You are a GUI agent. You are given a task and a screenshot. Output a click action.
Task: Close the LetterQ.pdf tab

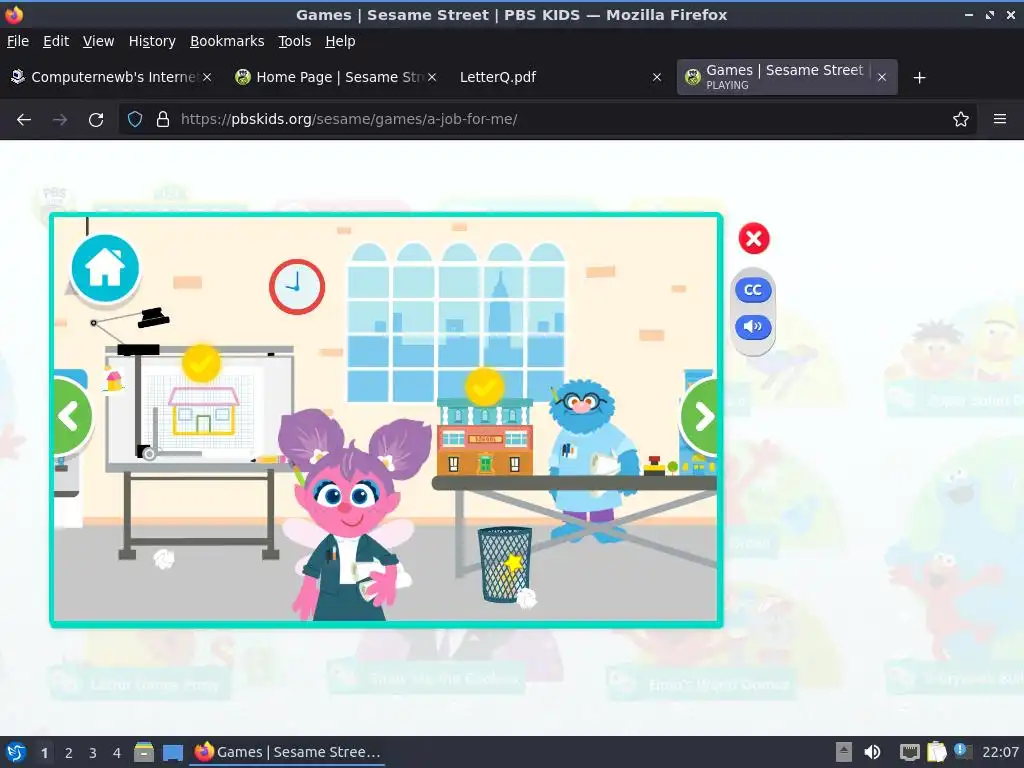pyautogui.click(x=657, y=77)
